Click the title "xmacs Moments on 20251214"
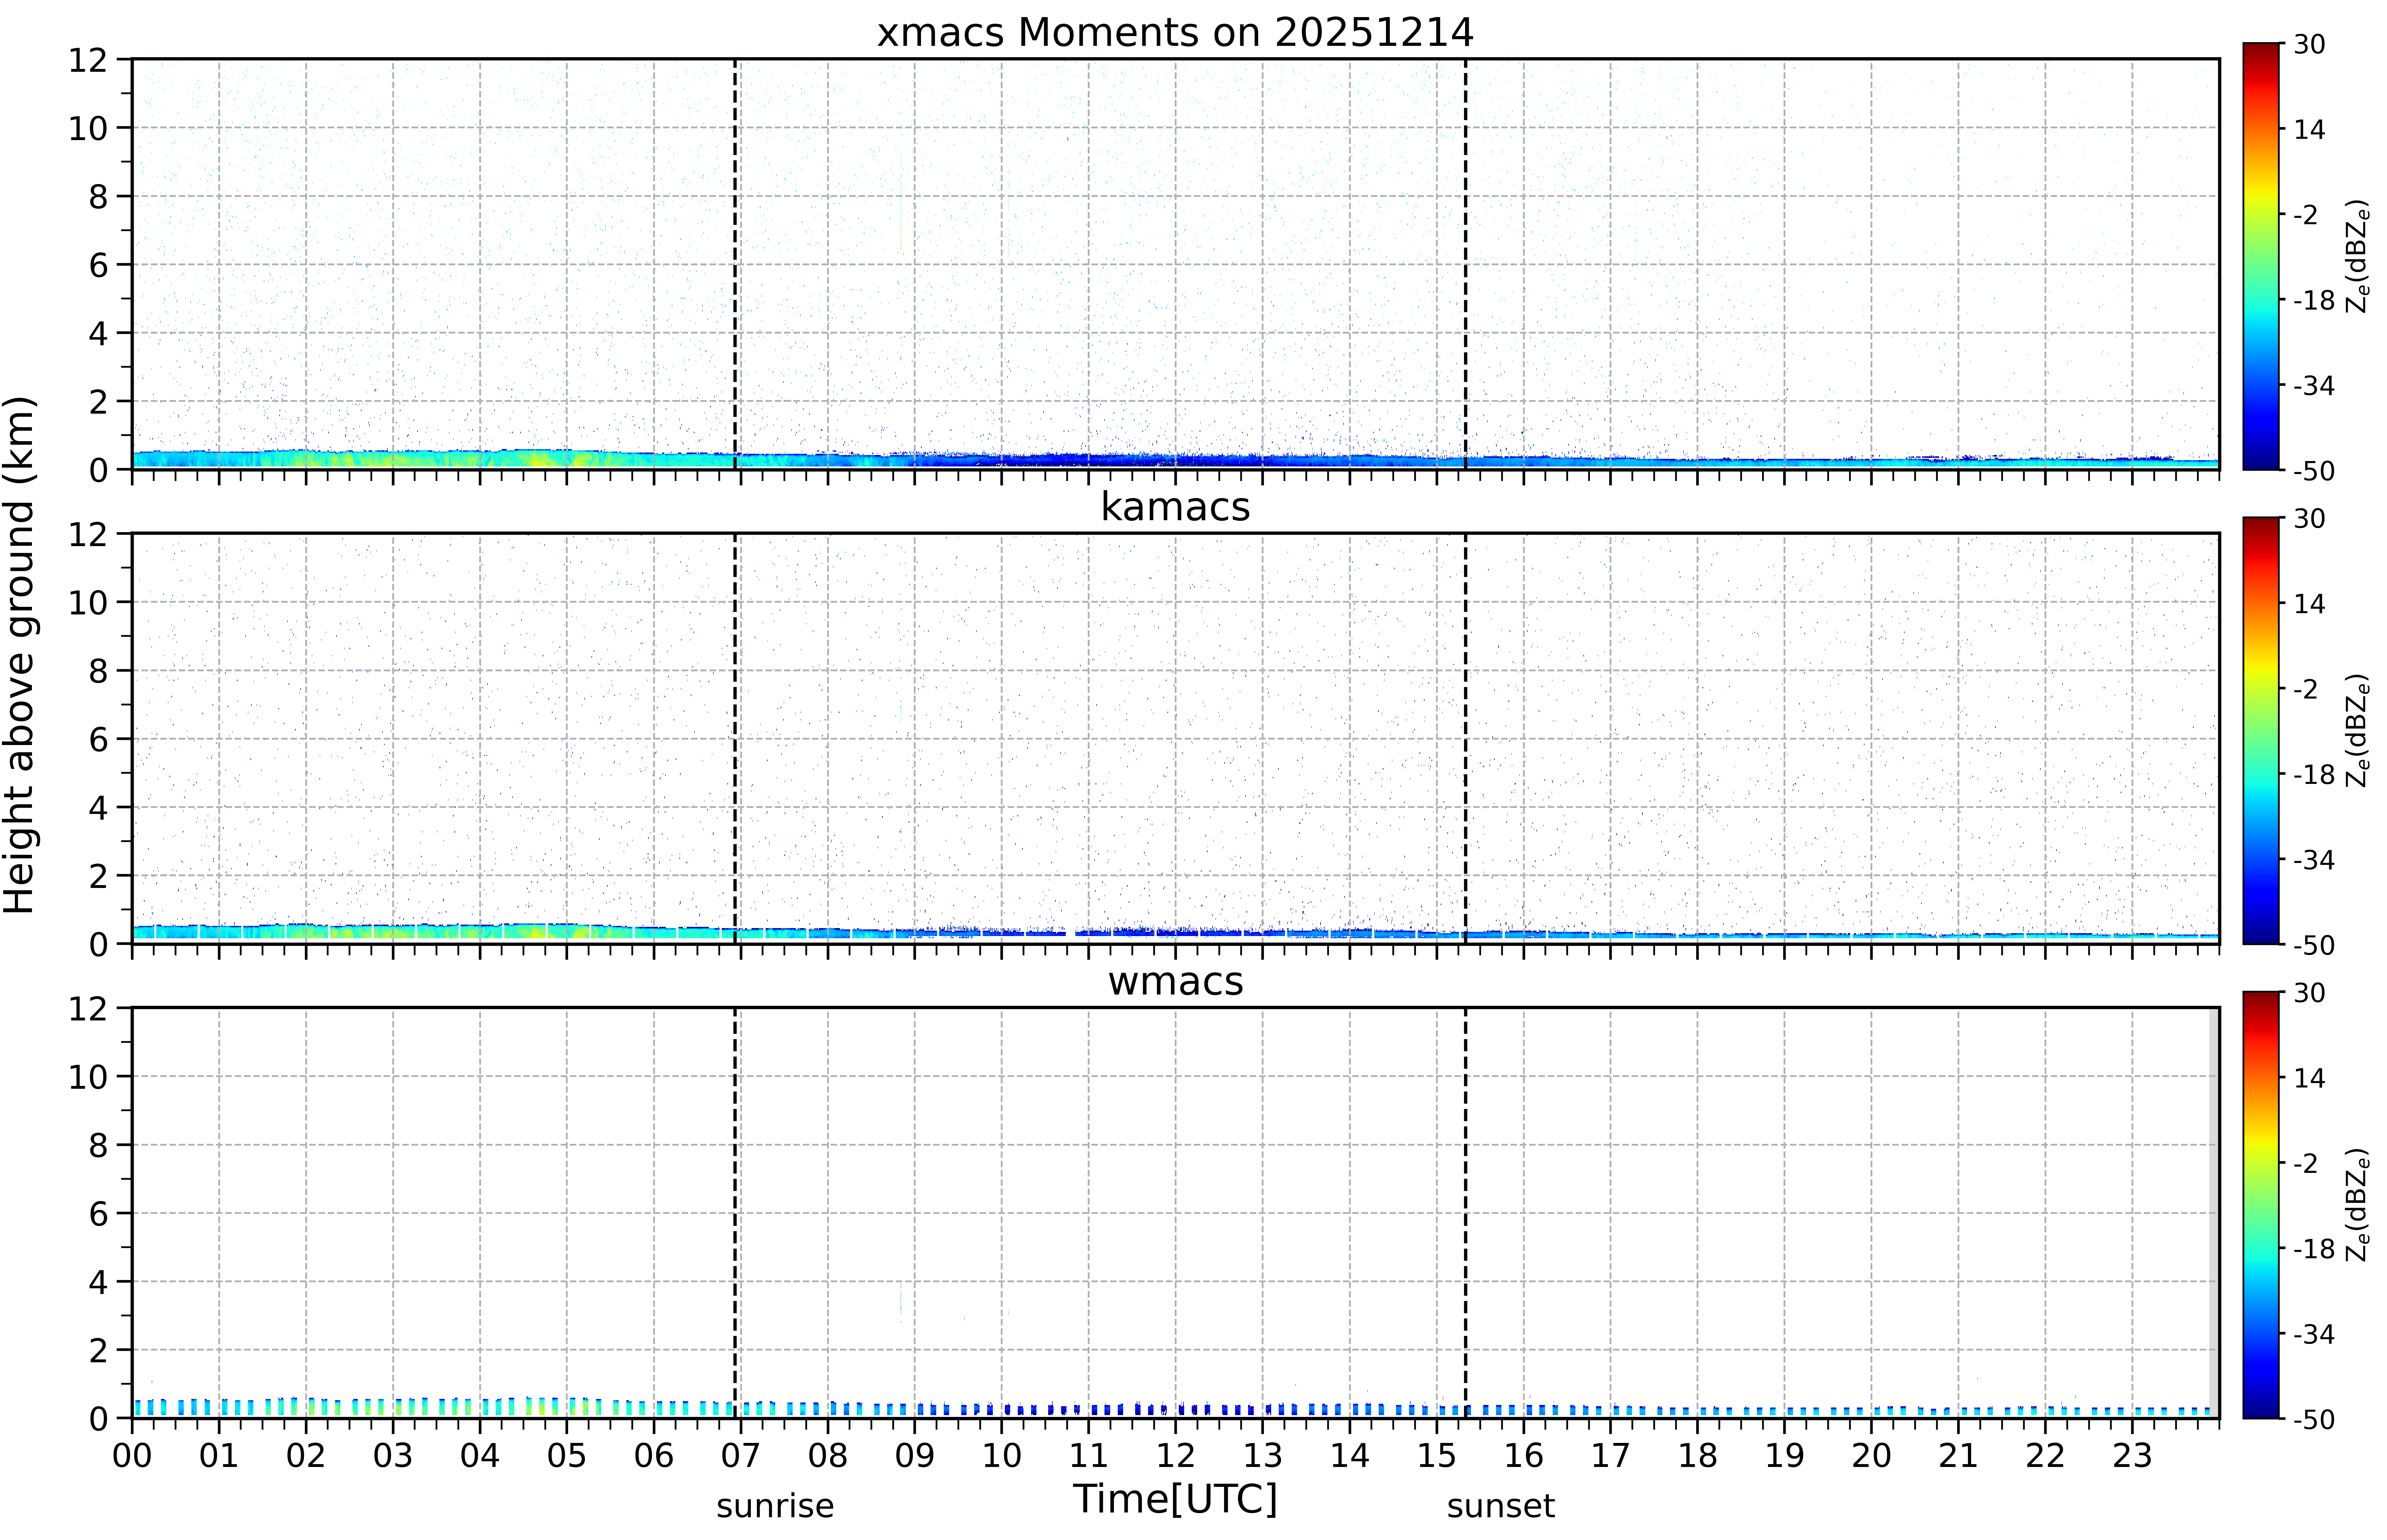 pos(1175,33)
